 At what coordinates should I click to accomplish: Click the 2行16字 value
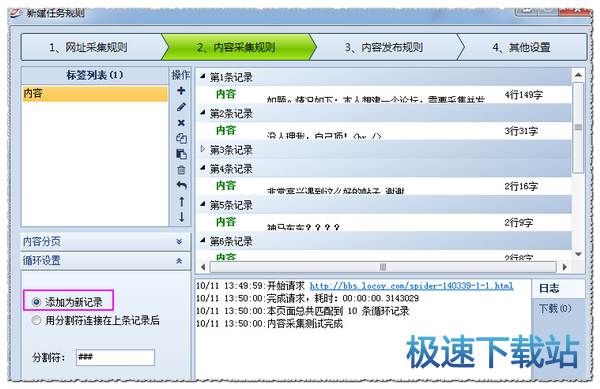[x=521, y=186]
